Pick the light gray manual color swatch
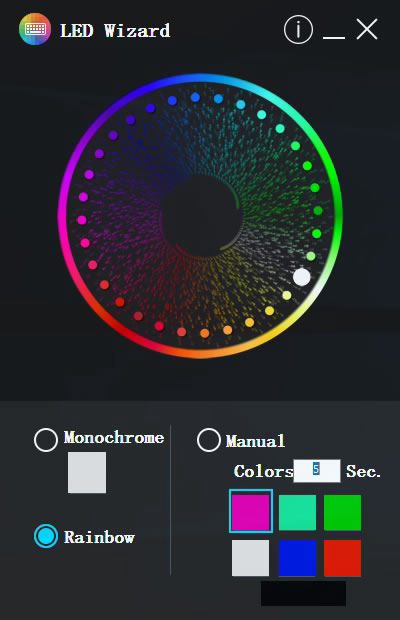Viewport: 400px width, 620px height. click(x=250, y=558)
